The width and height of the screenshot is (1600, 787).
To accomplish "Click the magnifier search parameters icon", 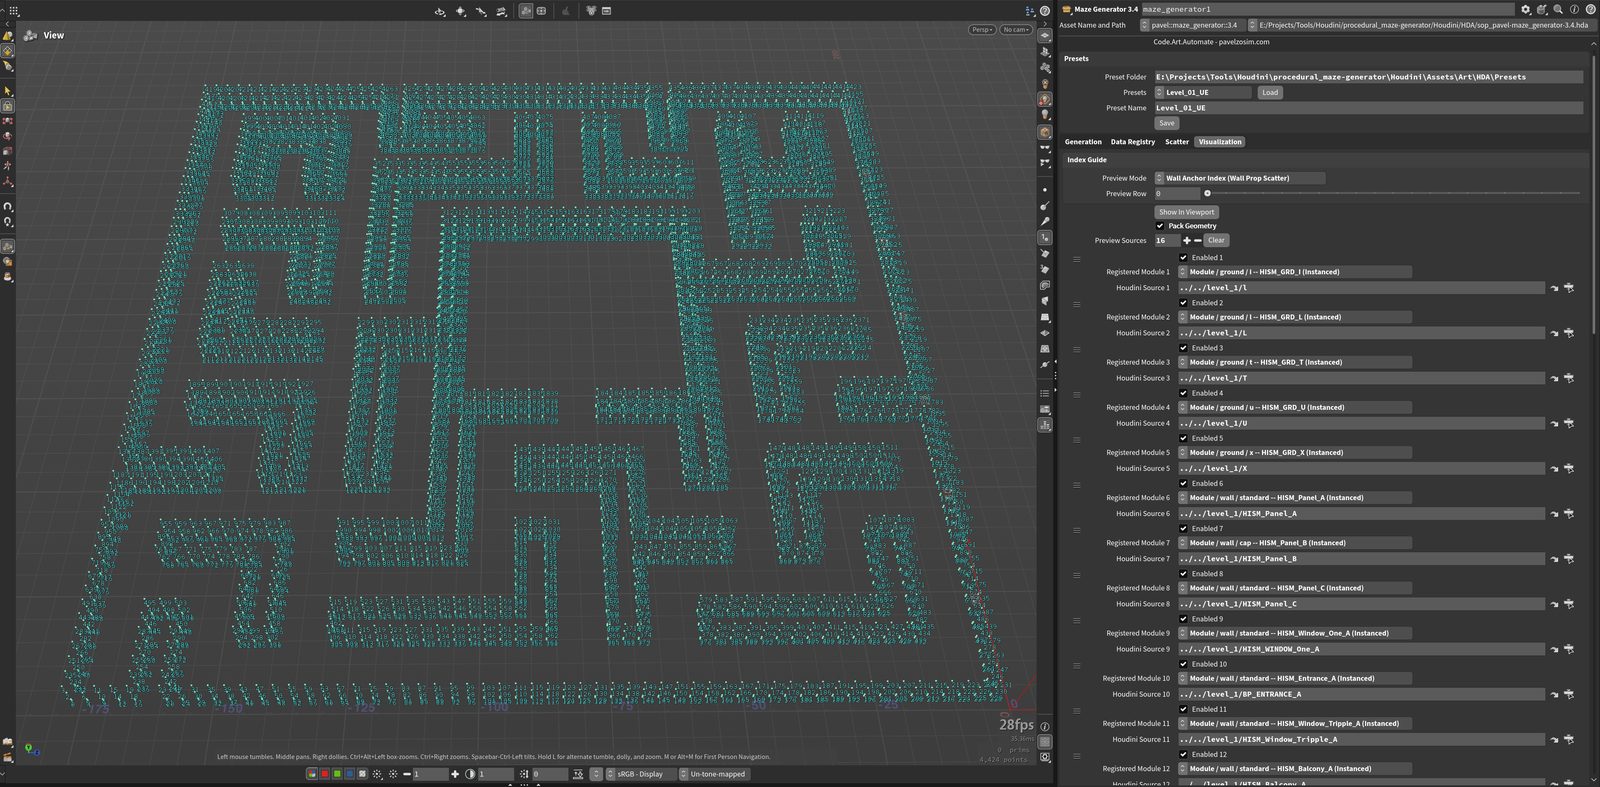I will (1558, 9).
